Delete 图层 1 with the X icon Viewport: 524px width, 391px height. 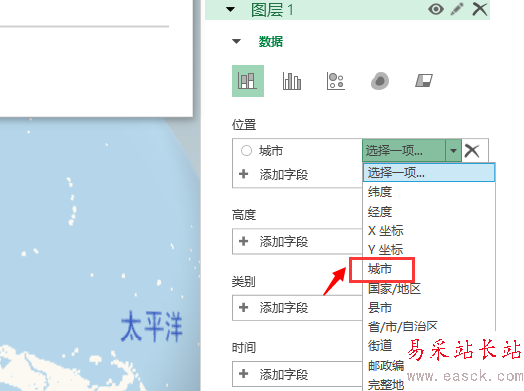click(x=480, y=9)
